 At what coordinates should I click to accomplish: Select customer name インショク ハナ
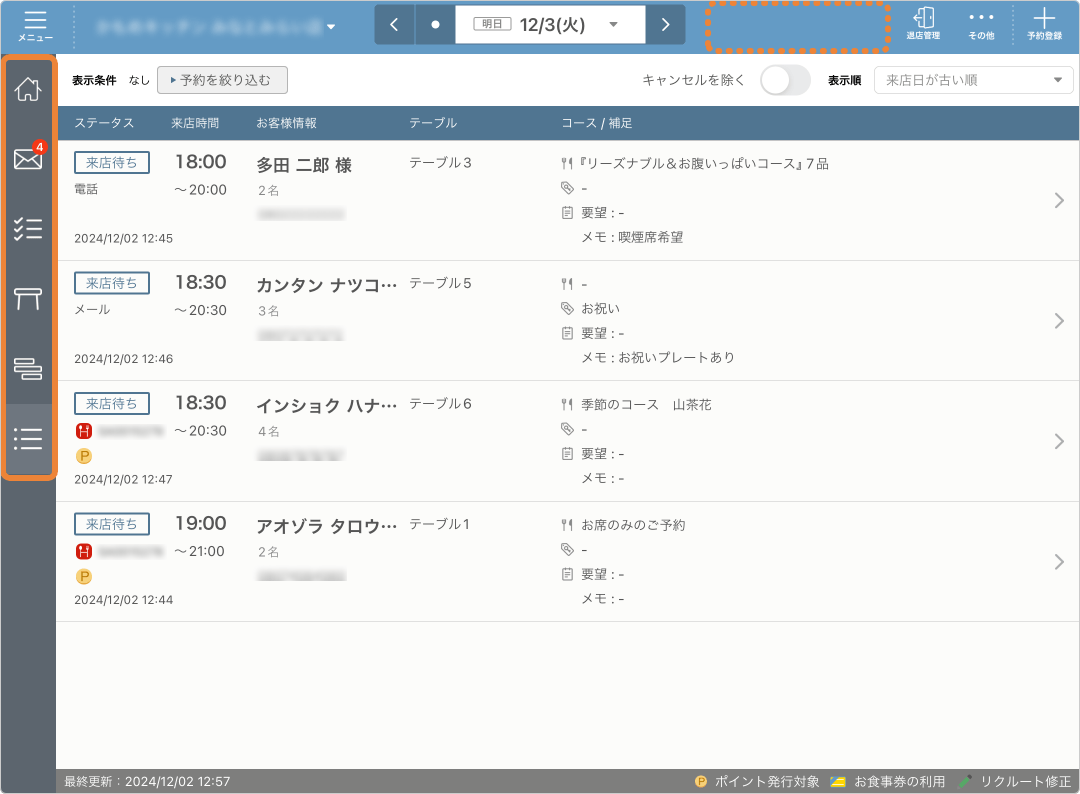pyautogui.click(x=326, y=406)
